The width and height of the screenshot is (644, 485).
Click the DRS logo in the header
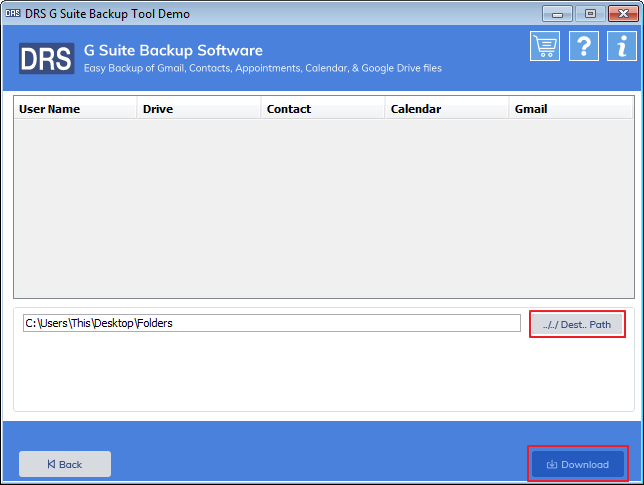point(46,58)
